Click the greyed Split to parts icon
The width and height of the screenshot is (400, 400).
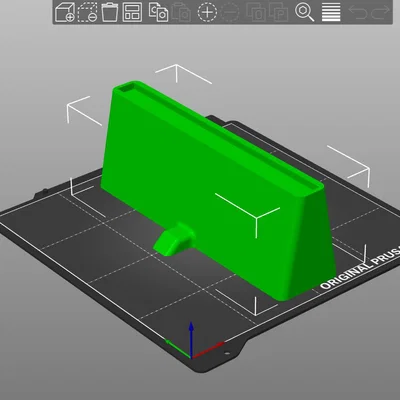coord(279,12)
